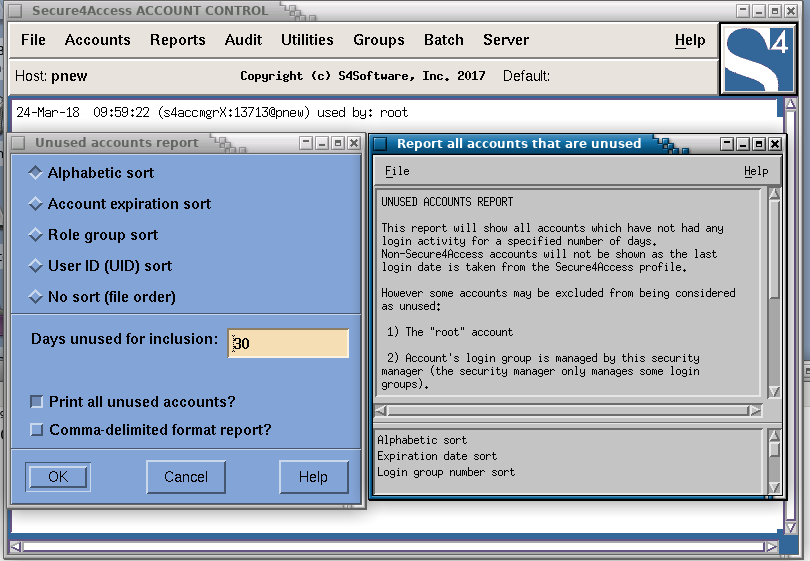Open the Reports menu

click(x=178, y=40)
